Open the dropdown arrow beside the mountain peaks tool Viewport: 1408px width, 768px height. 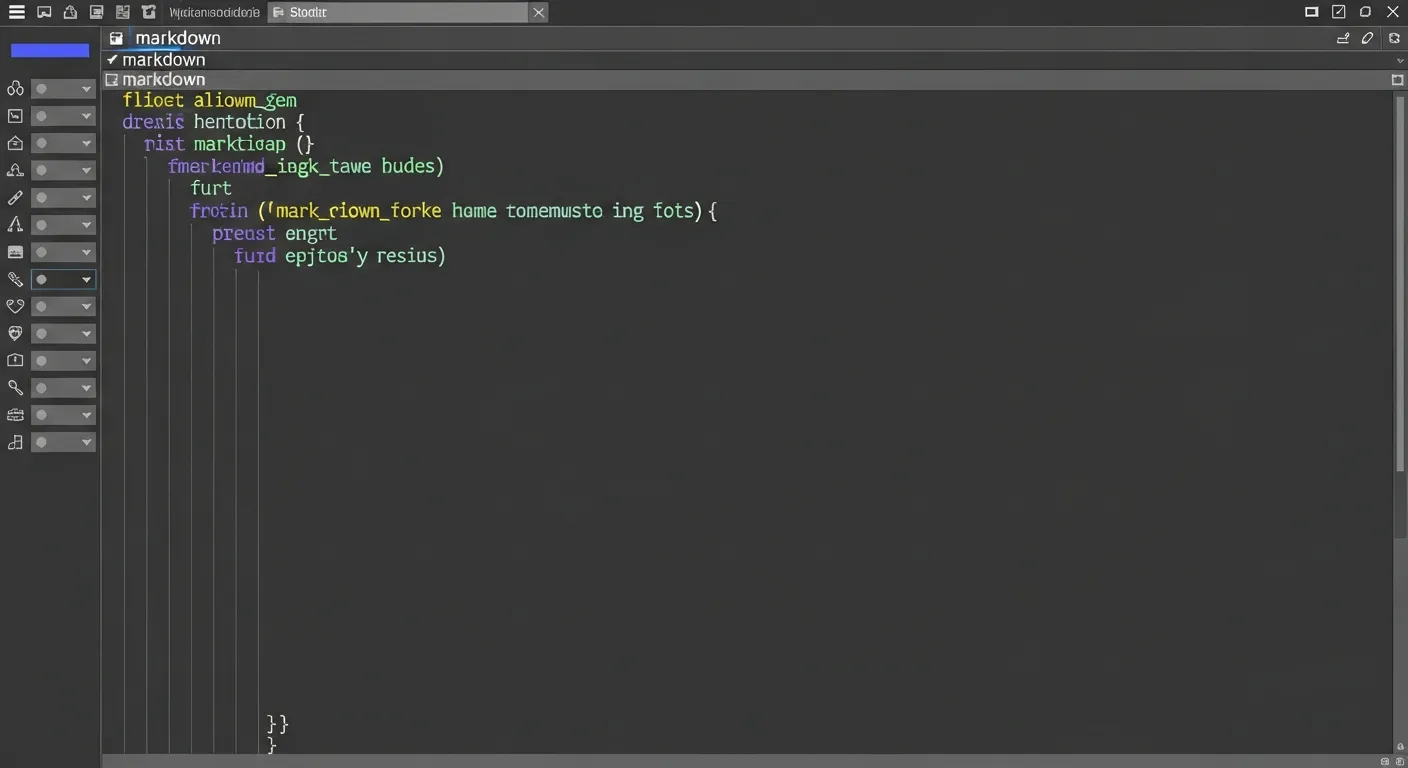(x=87, y=170)
